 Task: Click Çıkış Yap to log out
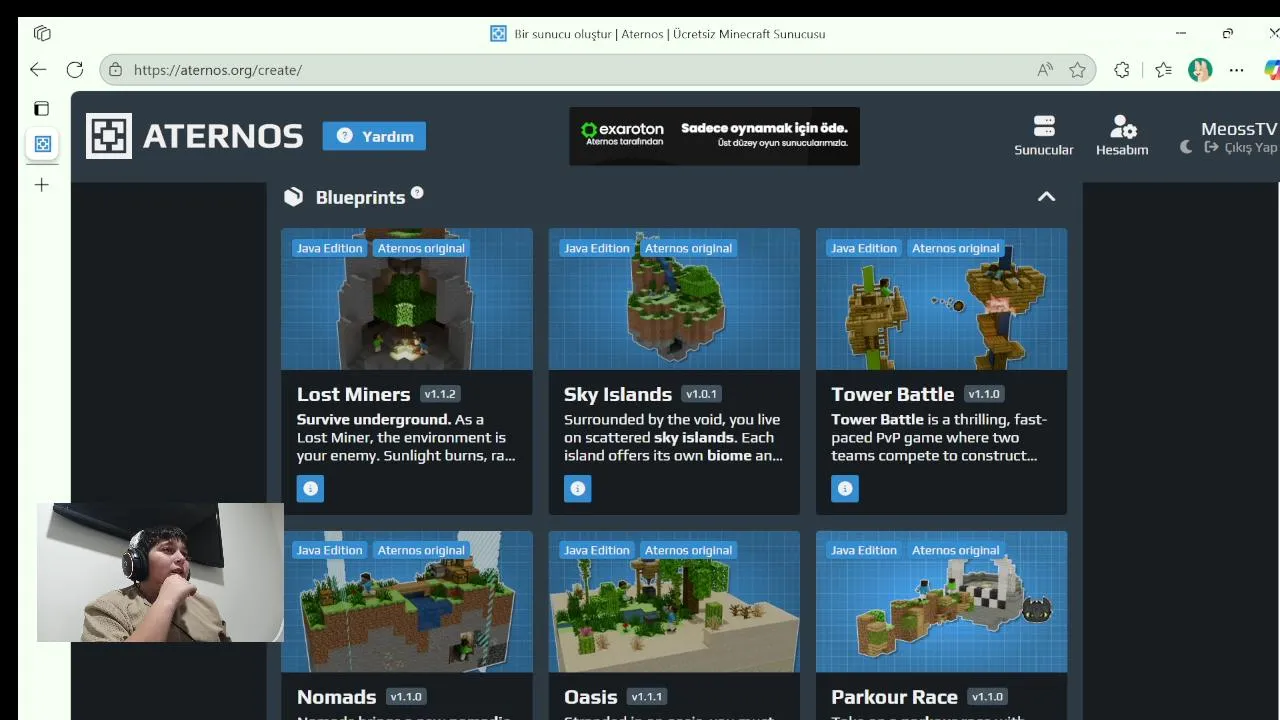click(1241, 147)
